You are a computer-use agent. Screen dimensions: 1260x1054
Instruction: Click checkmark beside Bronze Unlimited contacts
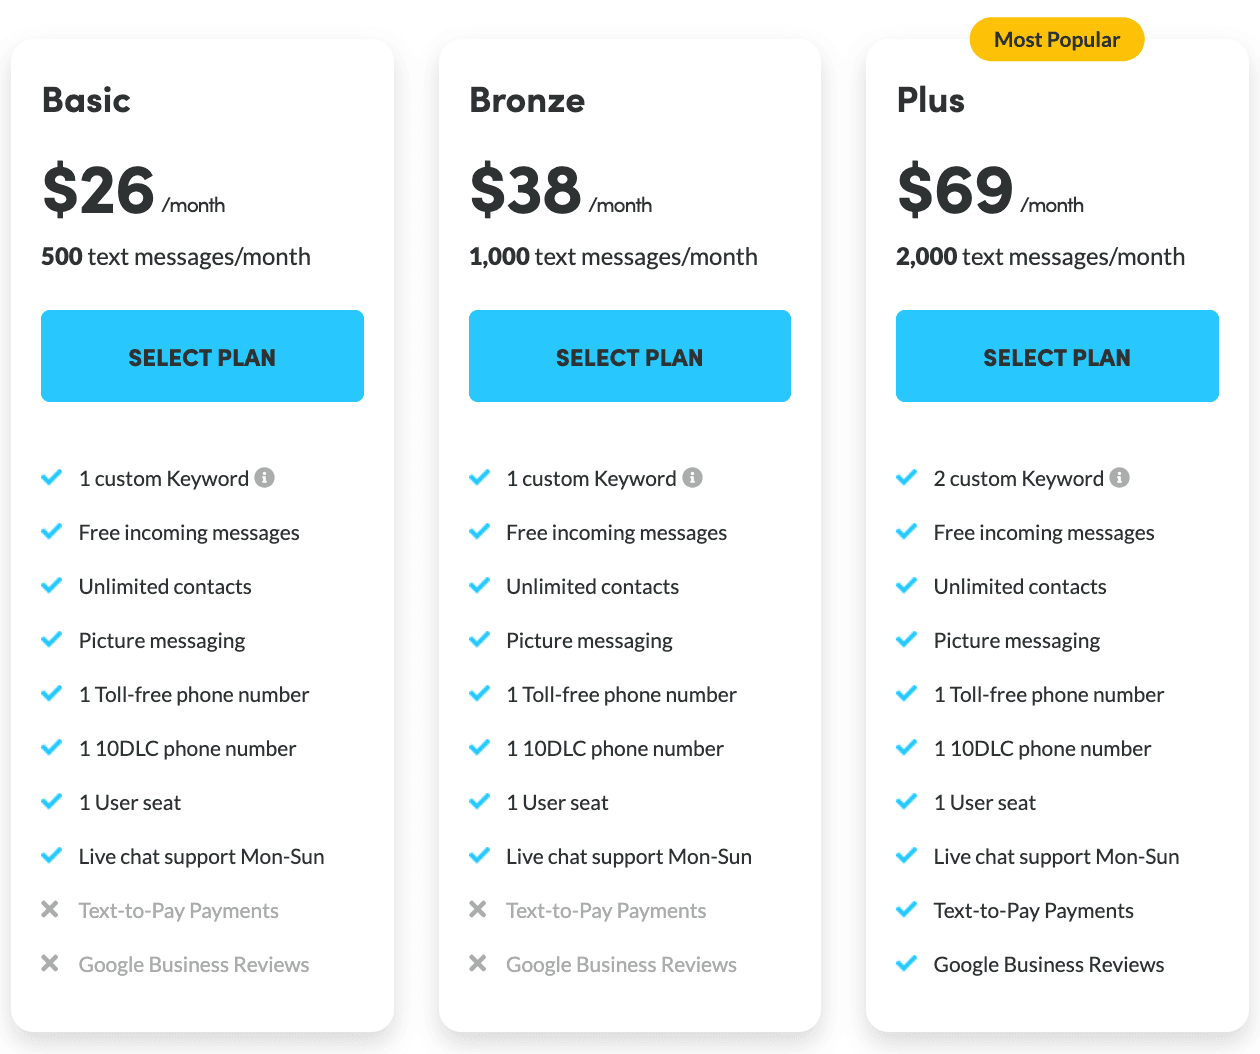pyautogui.click(x=480, y=585)
